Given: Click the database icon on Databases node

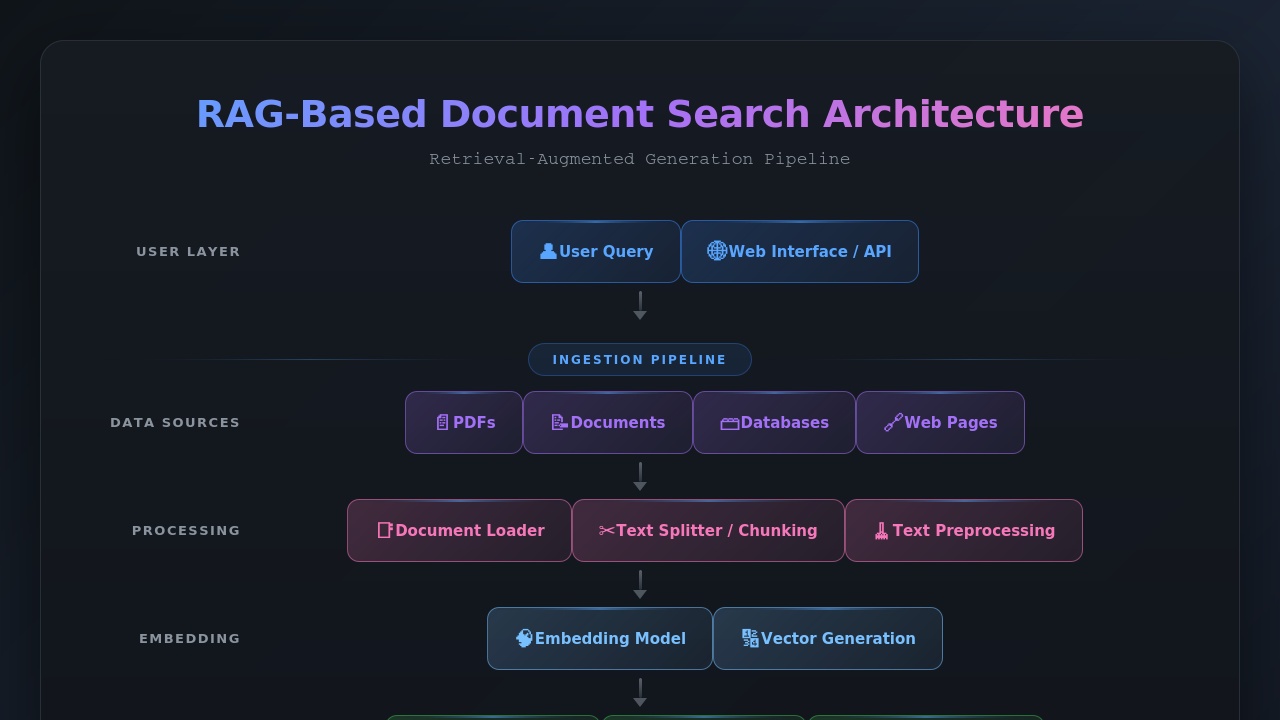Looking at the screenshot, I should click(x=730, y=422).
